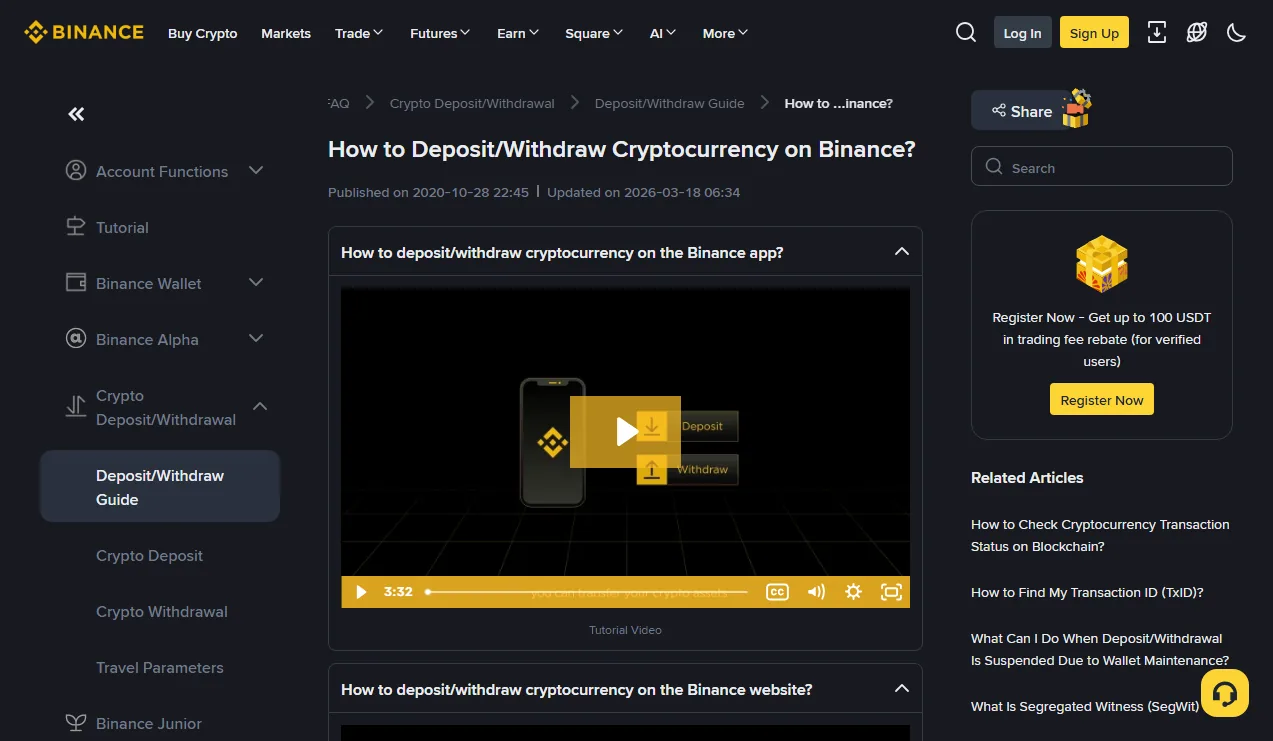Mute the video volume
The height and width of the screenshot is (741, 1273).
(x=816, y=592)
